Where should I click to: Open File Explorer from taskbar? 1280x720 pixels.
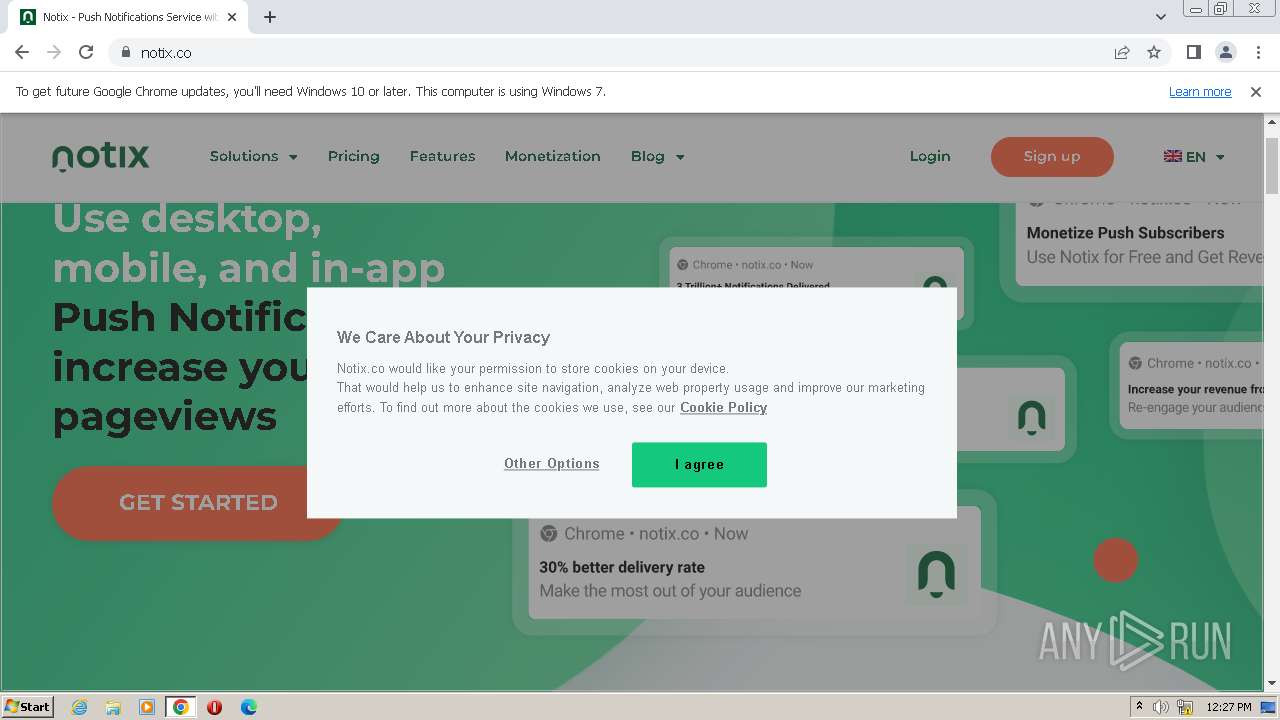coord(113,707)
